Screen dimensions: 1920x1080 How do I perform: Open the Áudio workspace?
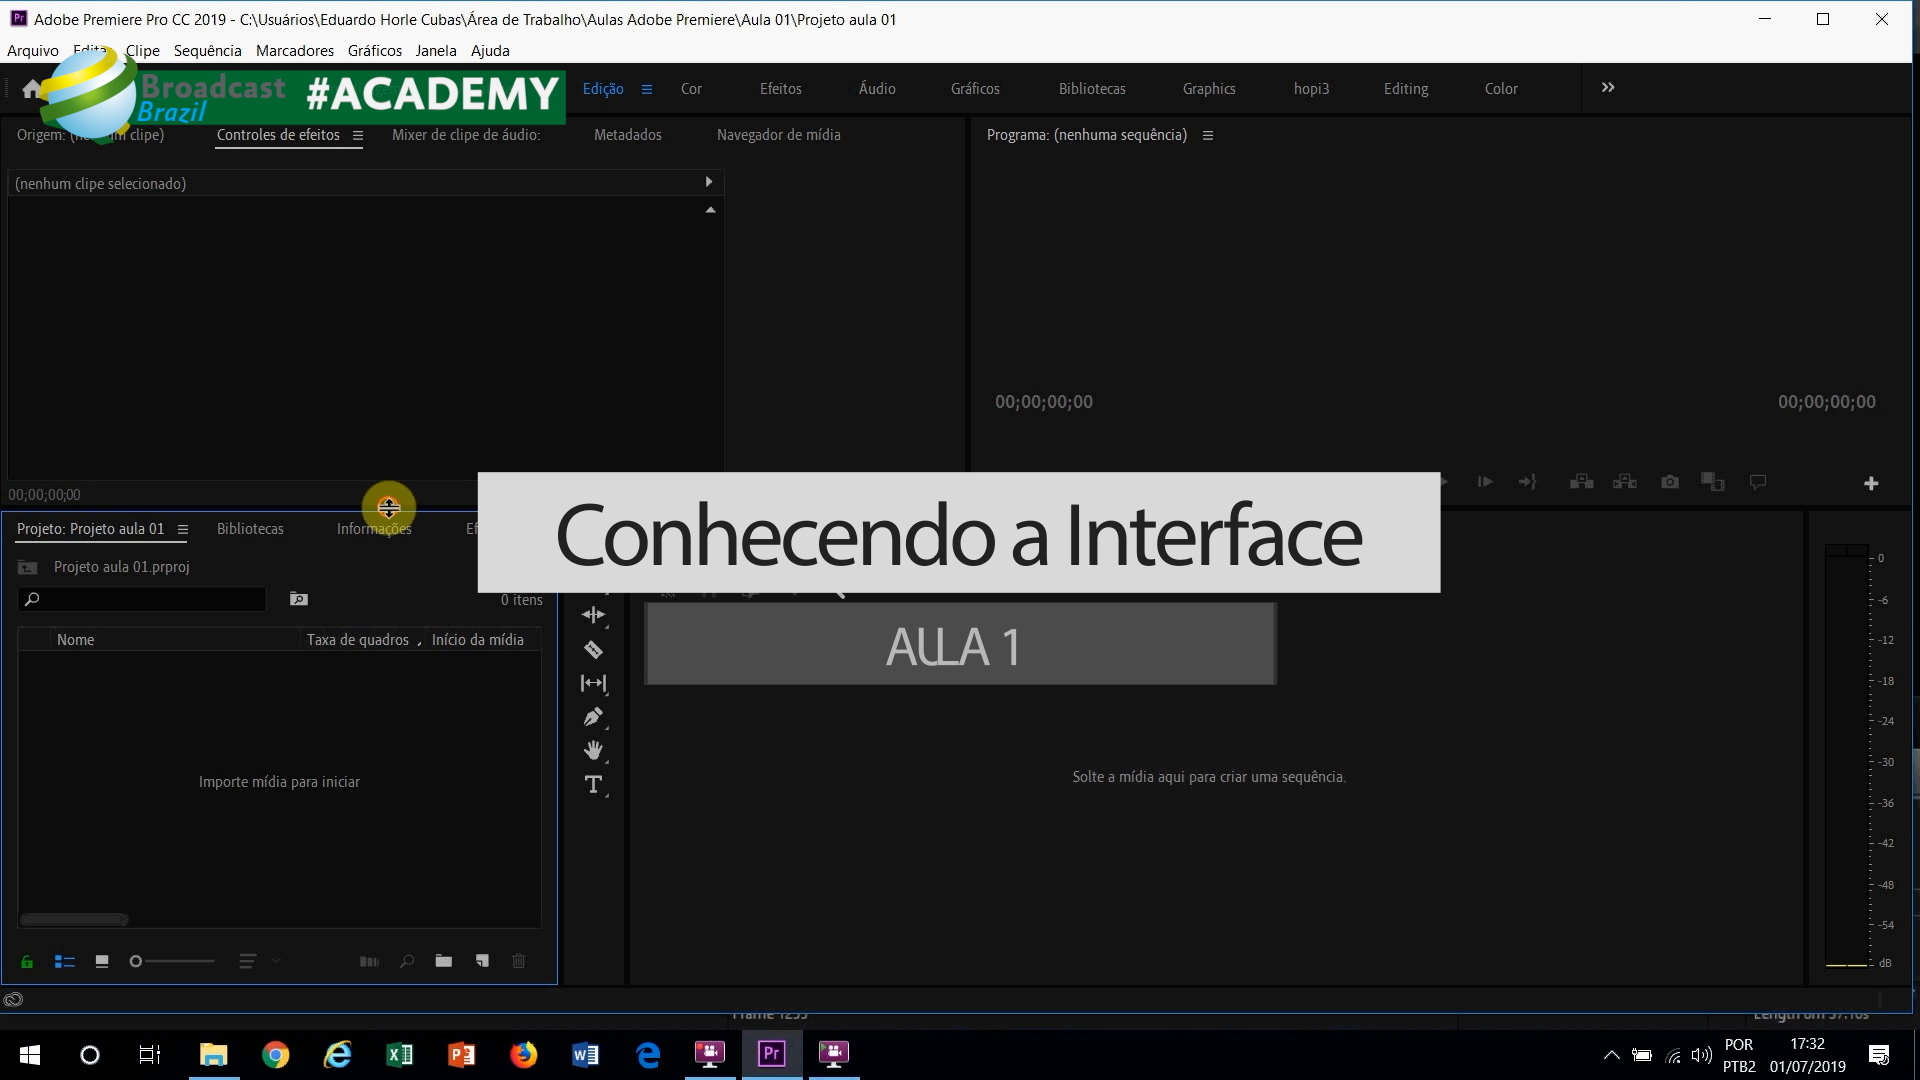click(x=877, y=89)
